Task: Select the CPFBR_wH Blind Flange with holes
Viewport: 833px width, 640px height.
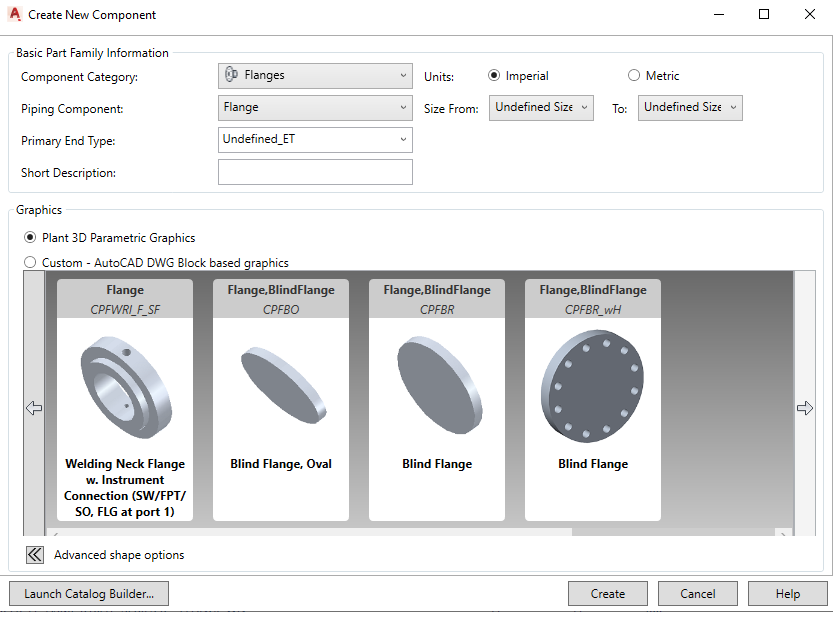Action: coord(593,400)
